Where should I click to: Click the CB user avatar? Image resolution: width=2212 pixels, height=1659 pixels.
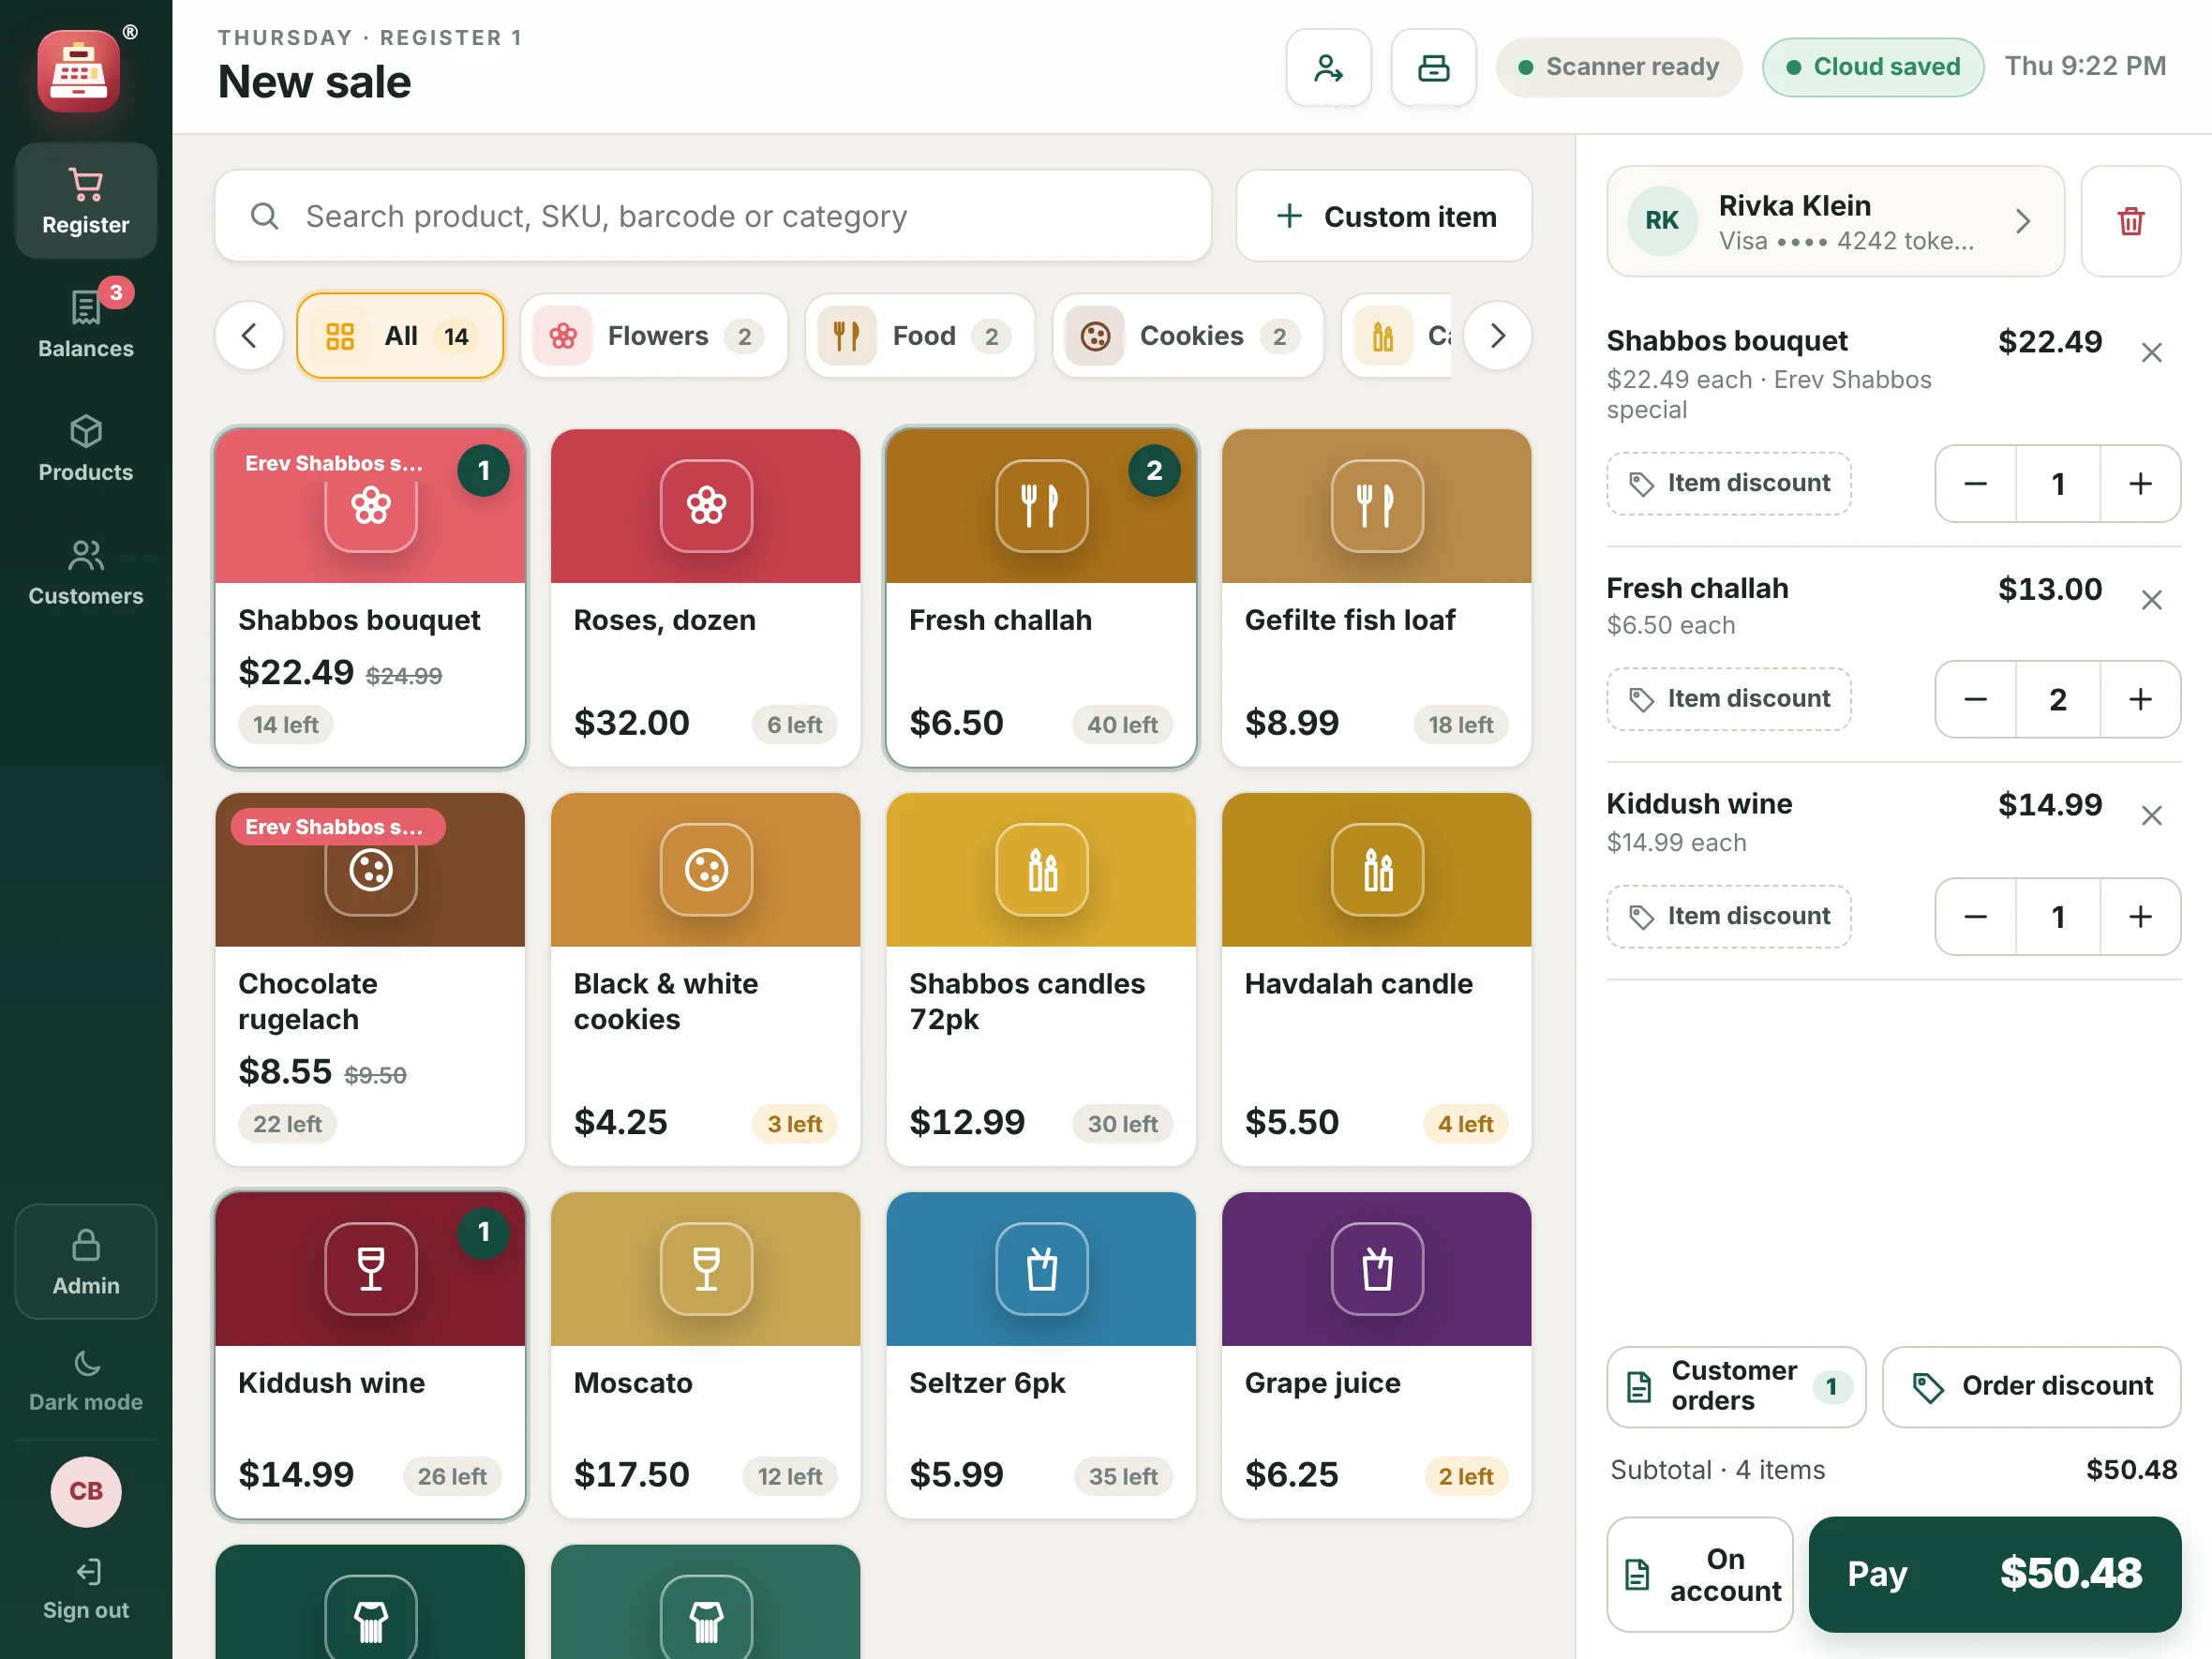pyautogui.click(x=86, y=1491)
